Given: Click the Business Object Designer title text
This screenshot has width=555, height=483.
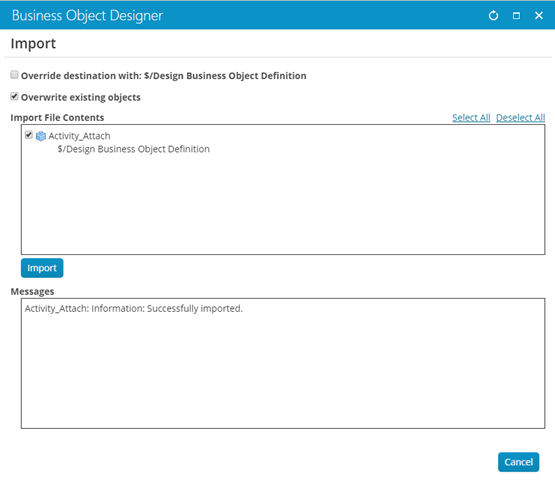Looking at the screenshot, I should [x=87, y=16].
